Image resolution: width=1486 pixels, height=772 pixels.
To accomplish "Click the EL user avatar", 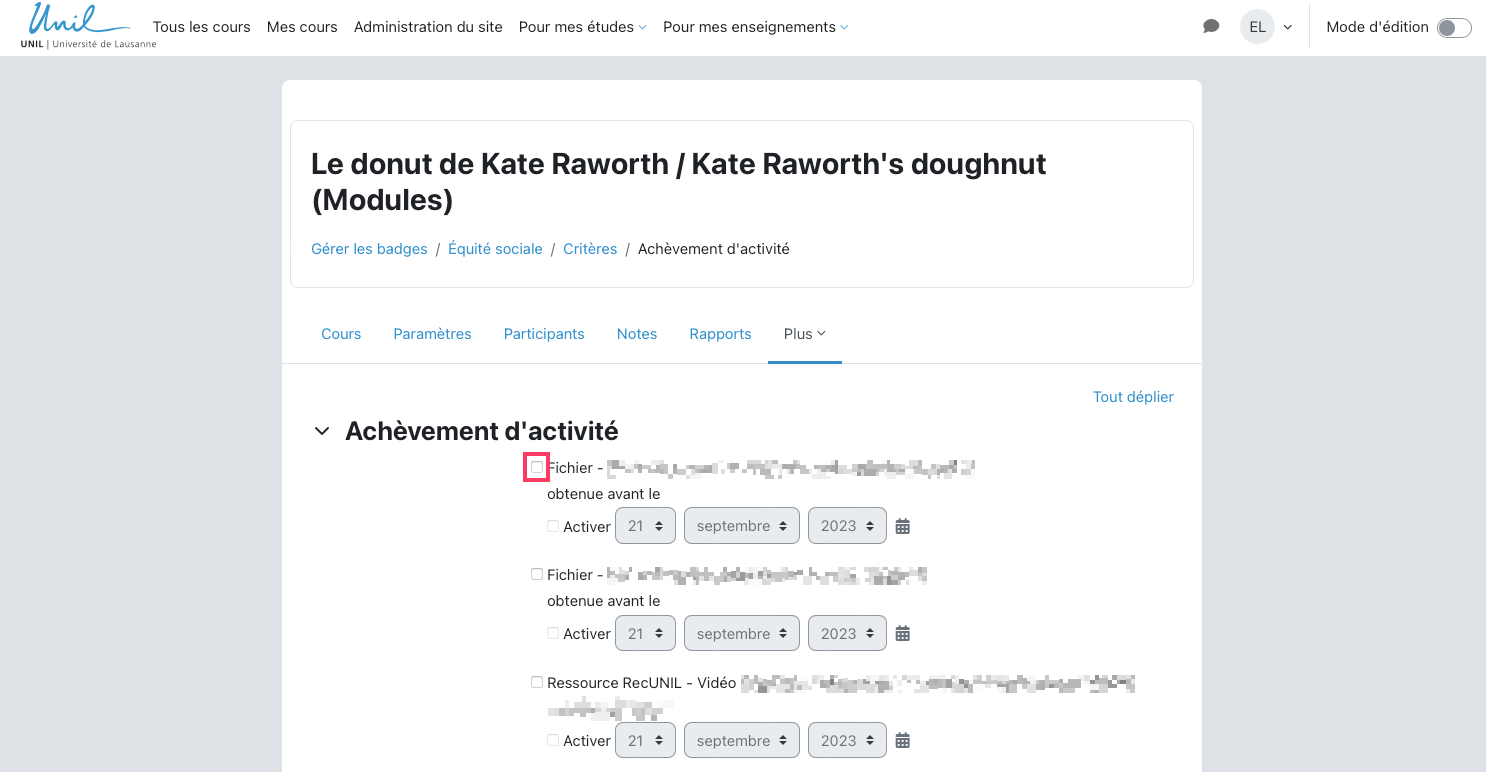I will click(1257, 27).
